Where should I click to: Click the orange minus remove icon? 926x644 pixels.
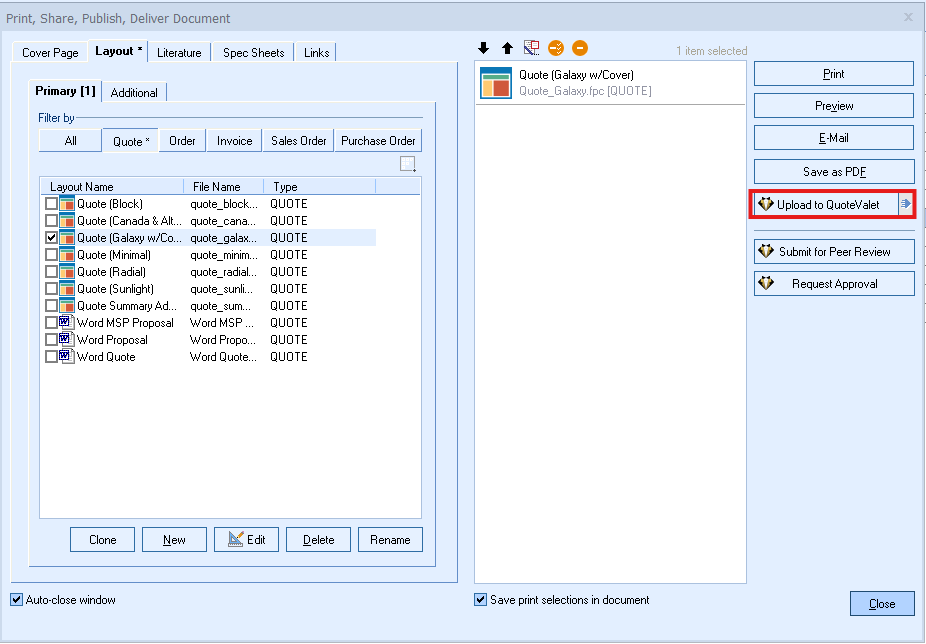[x=580, y=48]
